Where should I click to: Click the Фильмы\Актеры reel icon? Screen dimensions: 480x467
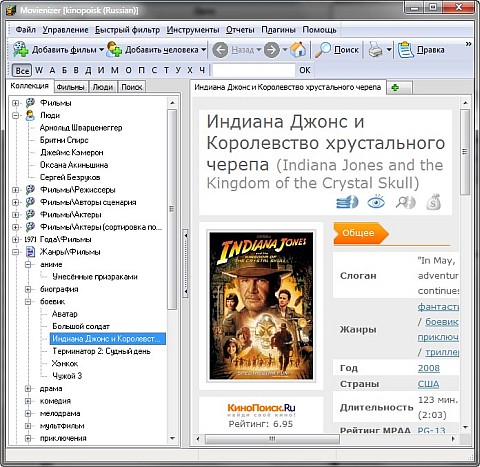[30, 214]
